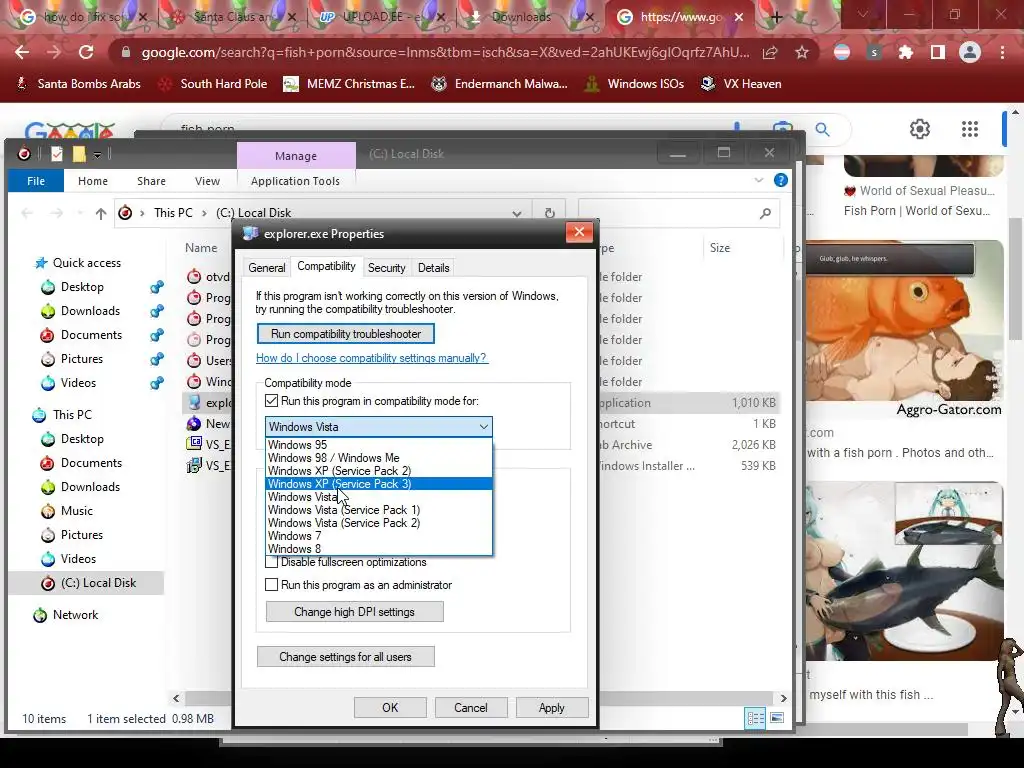
Task: Cancel the explorer.exe Properties dialog
Action: coord(470,708)
